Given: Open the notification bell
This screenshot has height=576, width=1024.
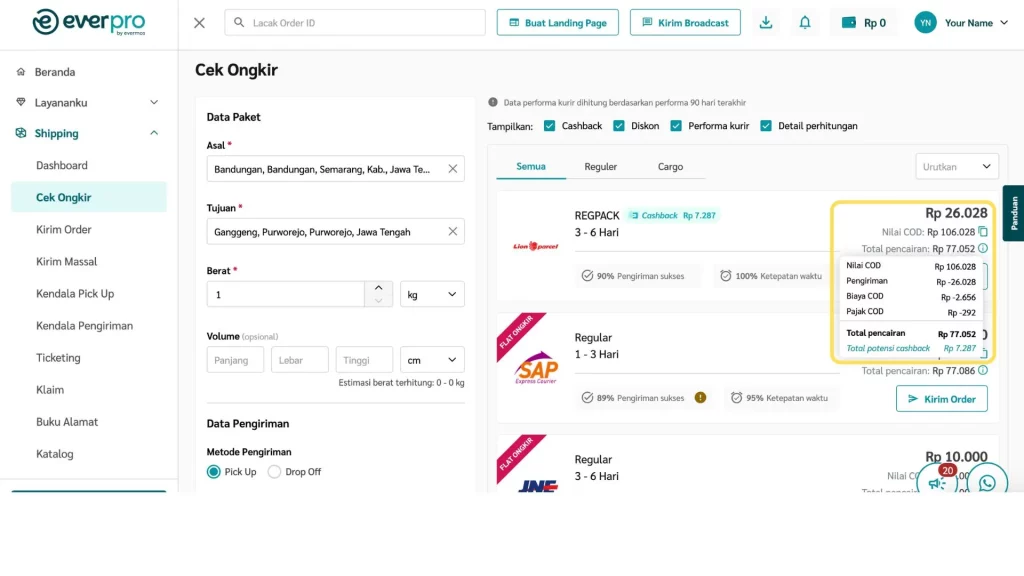Looking at the screenshot, I should (x=805, y=22).
